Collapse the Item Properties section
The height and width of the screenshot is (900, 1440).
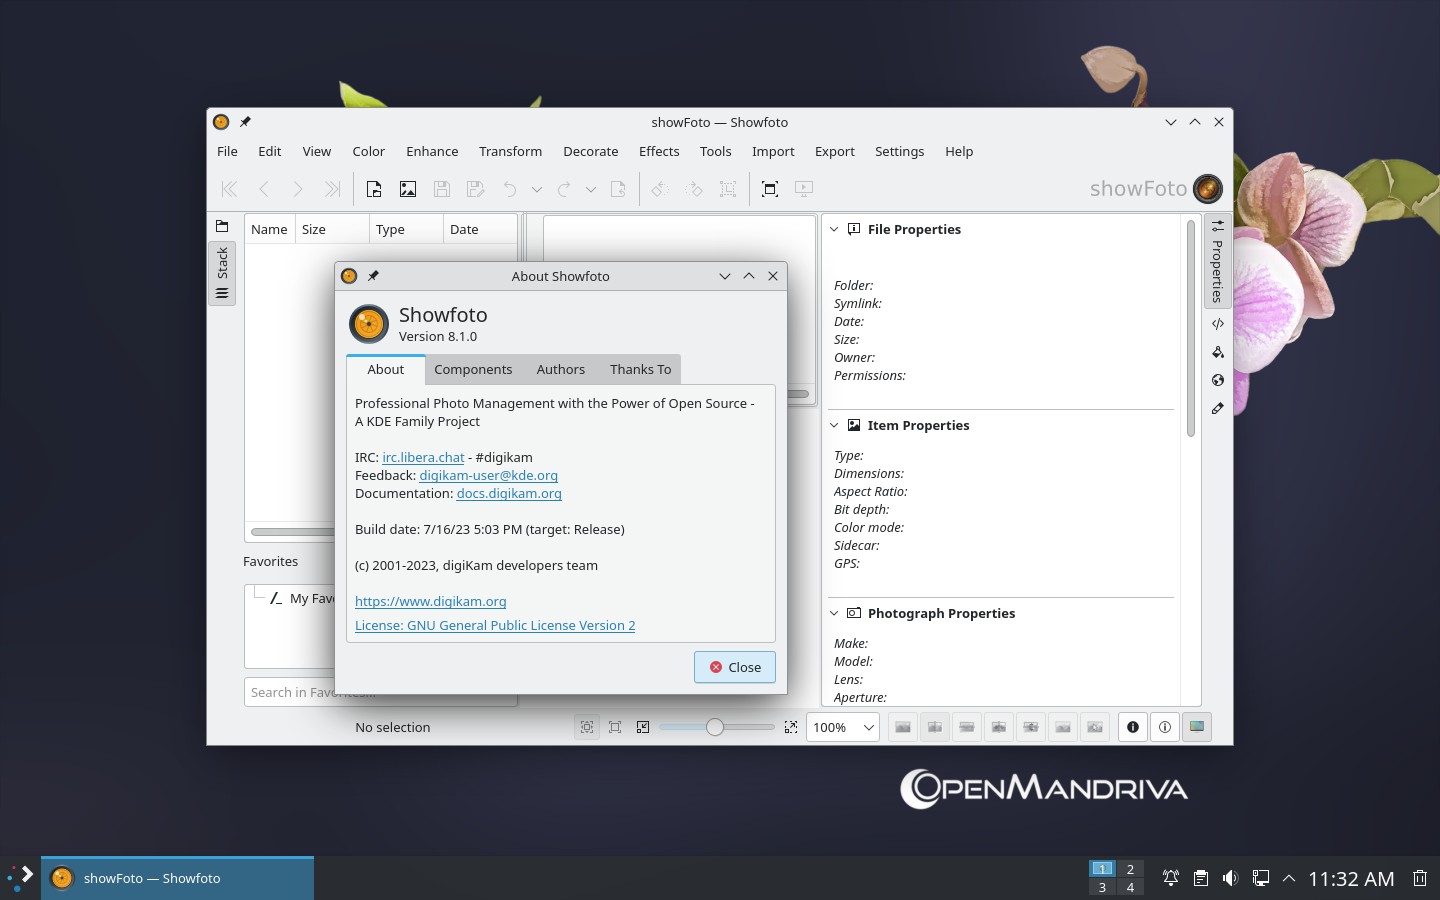tap(834, 425)
